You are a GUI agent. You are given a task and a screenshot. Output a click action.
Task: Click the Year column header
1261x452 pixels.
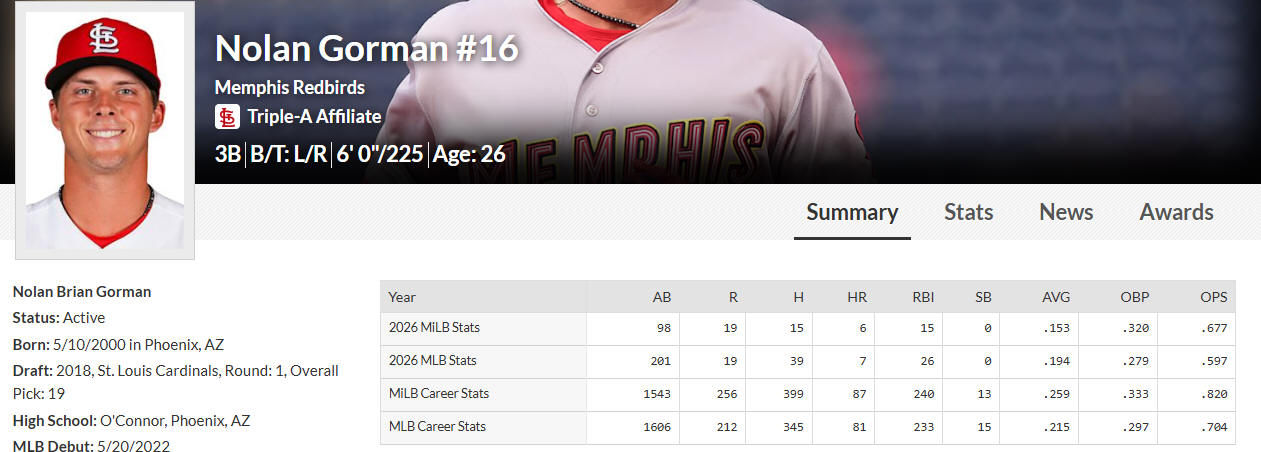tap(402, 297)
